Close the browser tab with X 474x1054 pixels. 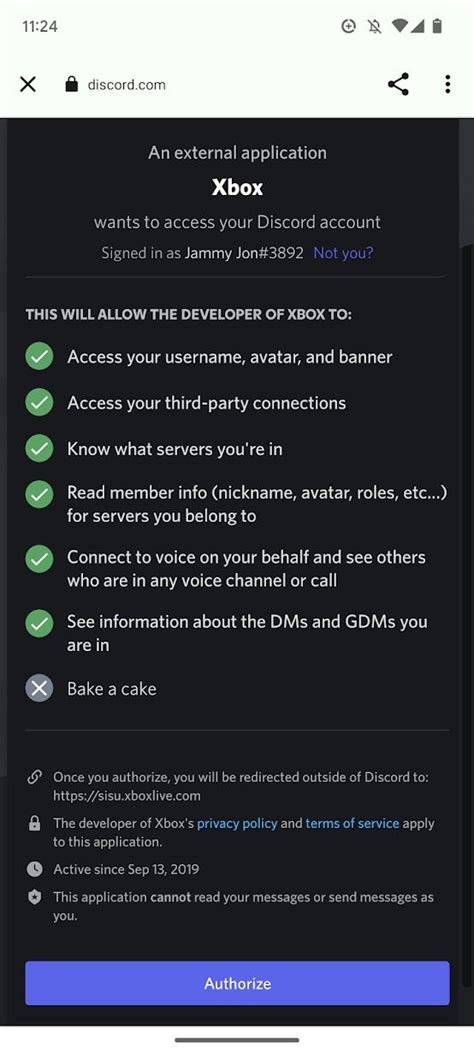[28, 85]
